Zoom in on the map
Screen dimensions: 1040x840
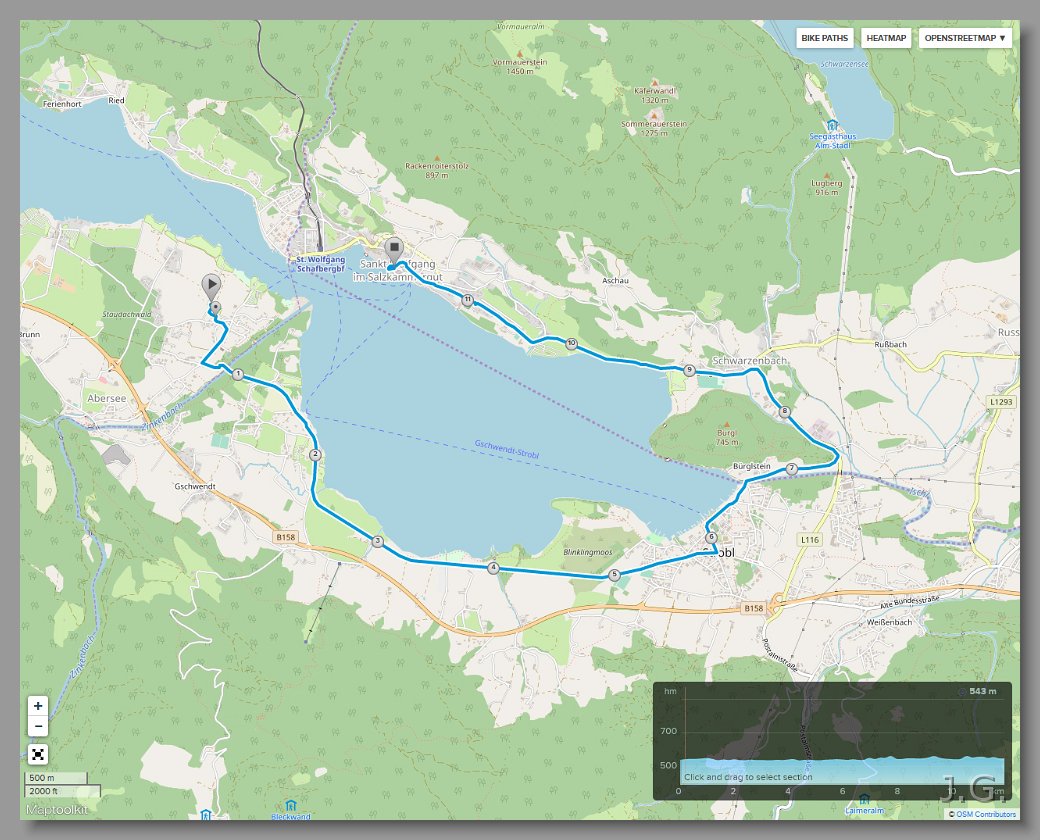point(38,706)
